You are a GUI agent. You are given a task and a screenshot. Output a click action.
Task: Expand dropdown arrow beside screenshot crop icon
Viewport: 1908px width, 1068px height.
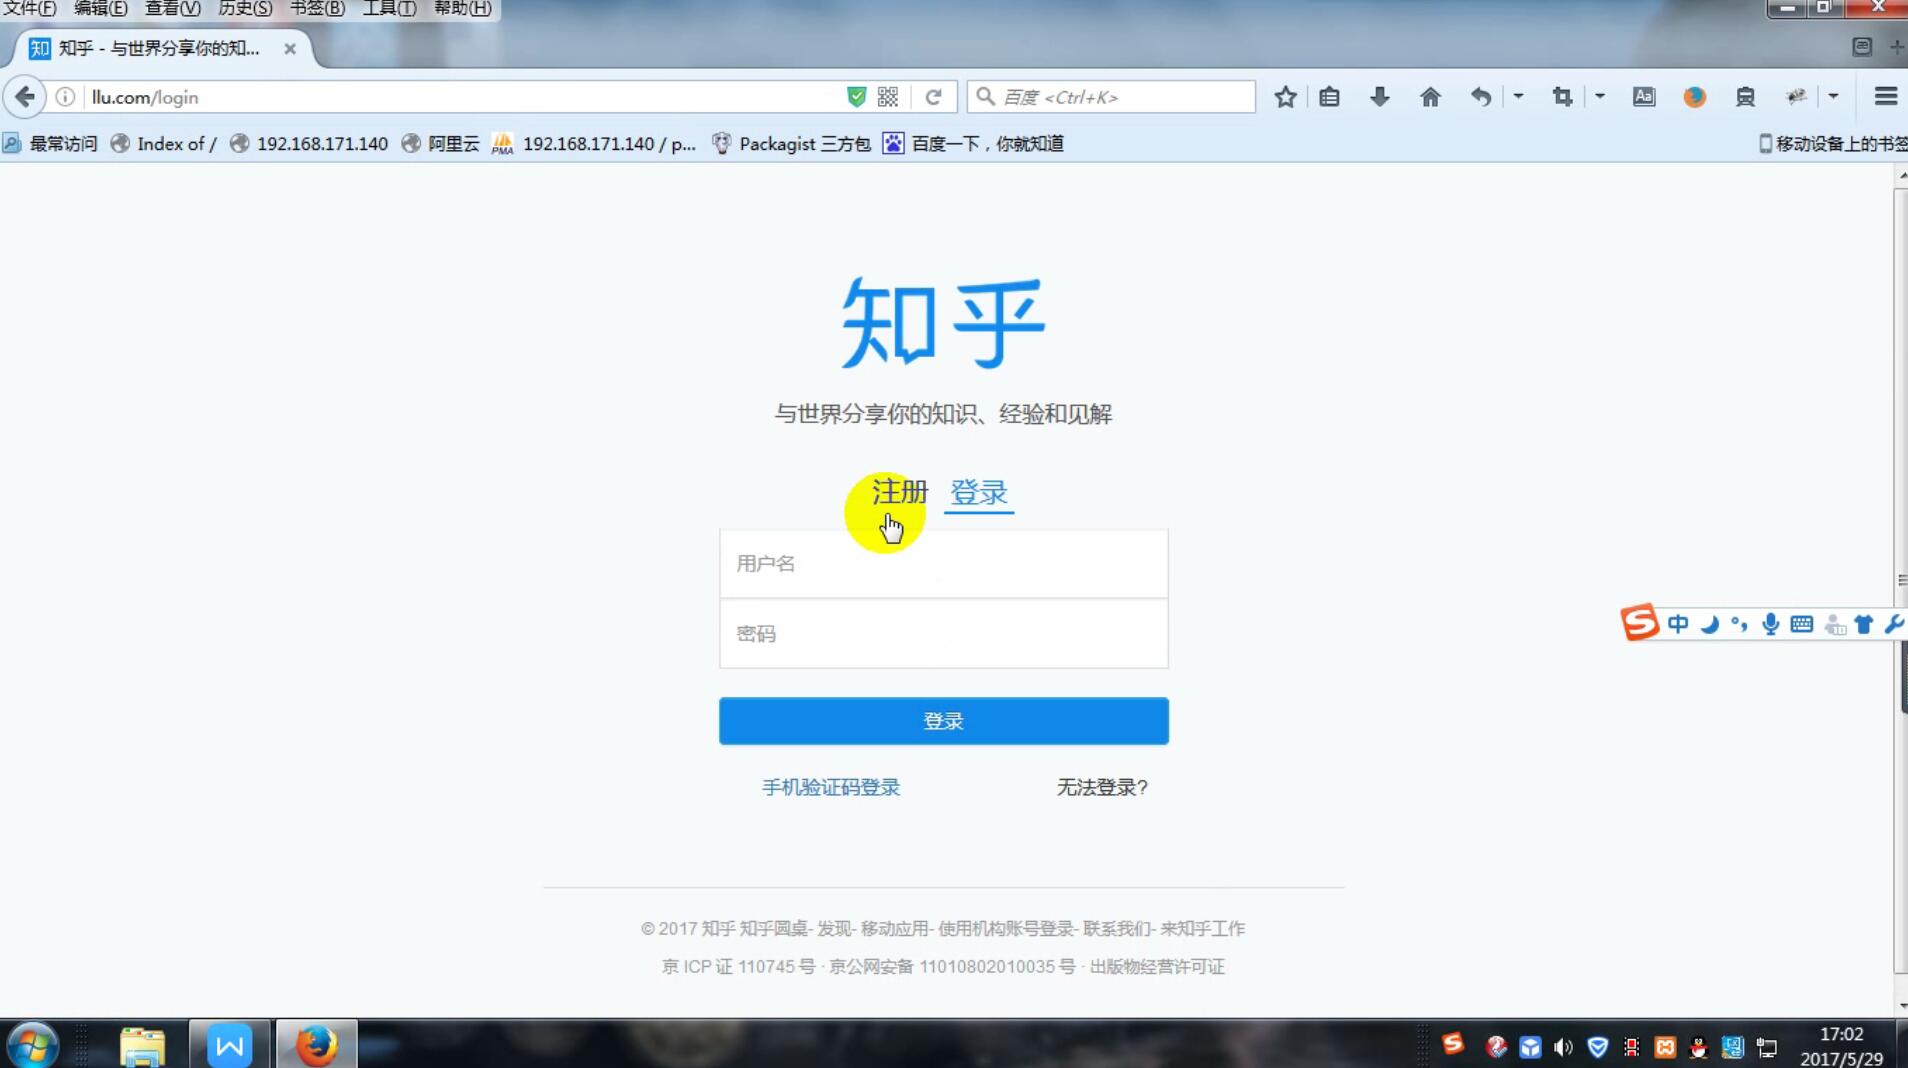1599,97
